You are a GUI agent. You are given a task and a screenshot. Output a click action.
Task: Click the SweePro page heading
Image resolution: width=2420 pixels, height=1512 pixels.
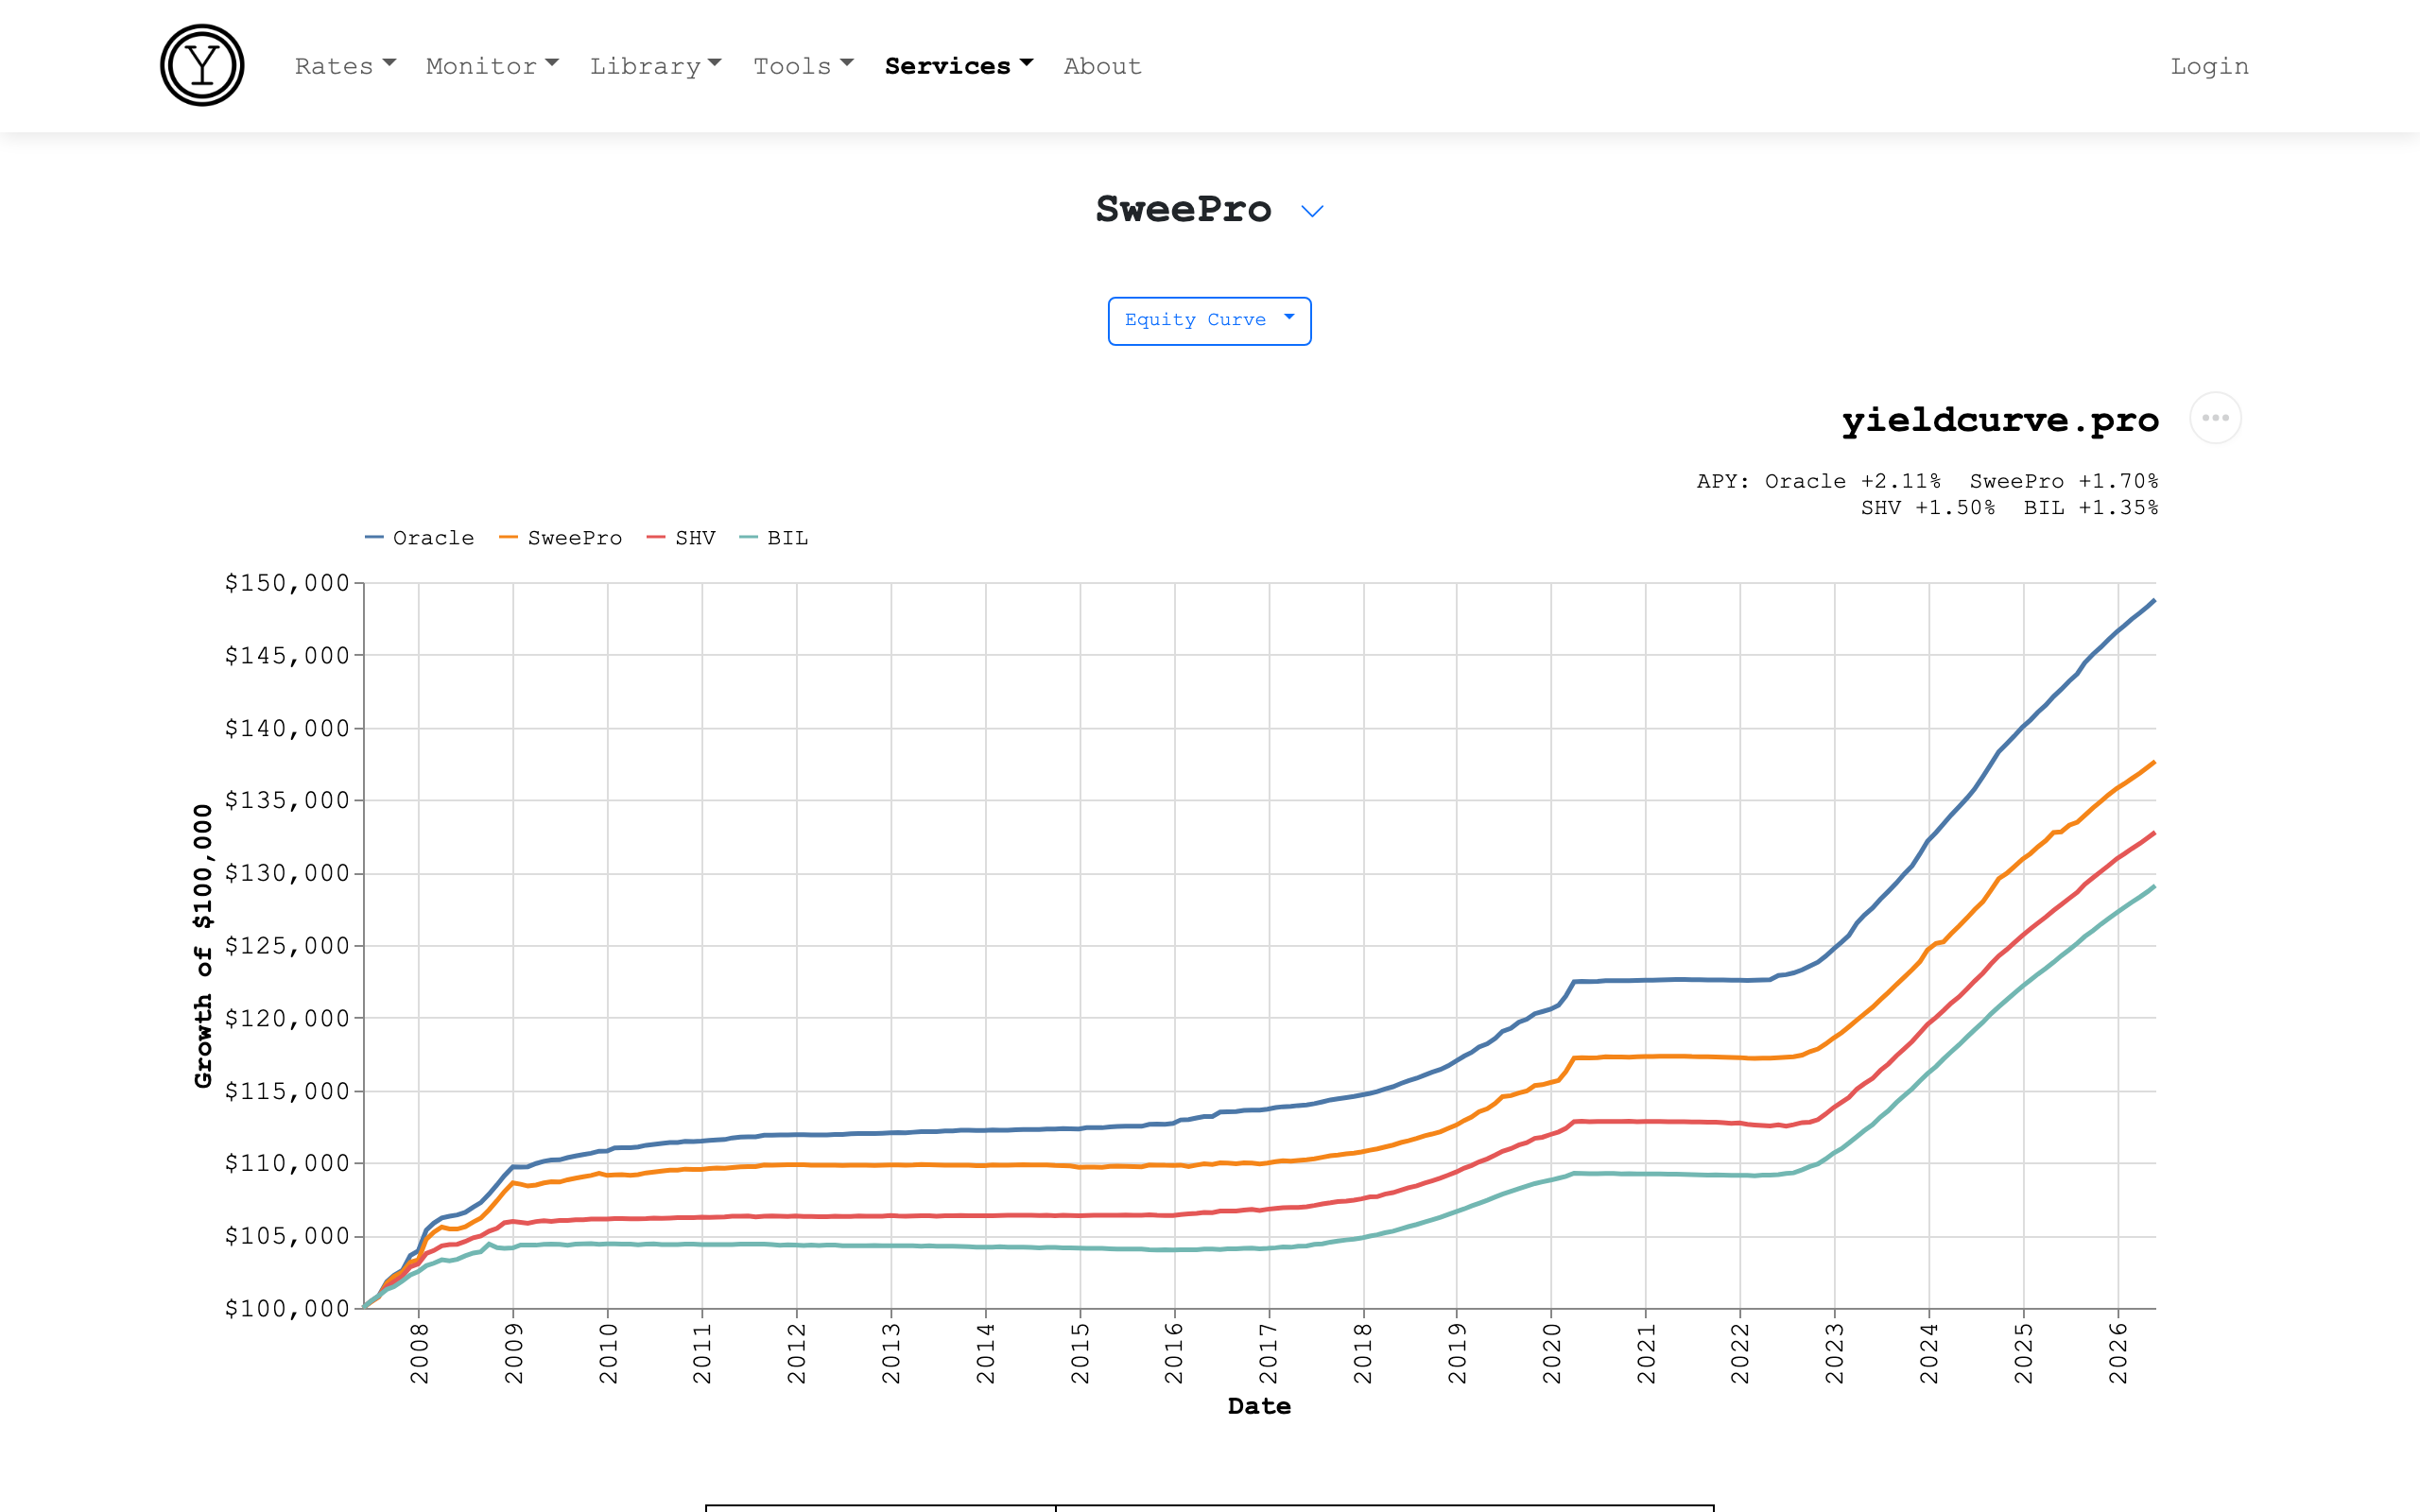click(x=1183, y=209)
